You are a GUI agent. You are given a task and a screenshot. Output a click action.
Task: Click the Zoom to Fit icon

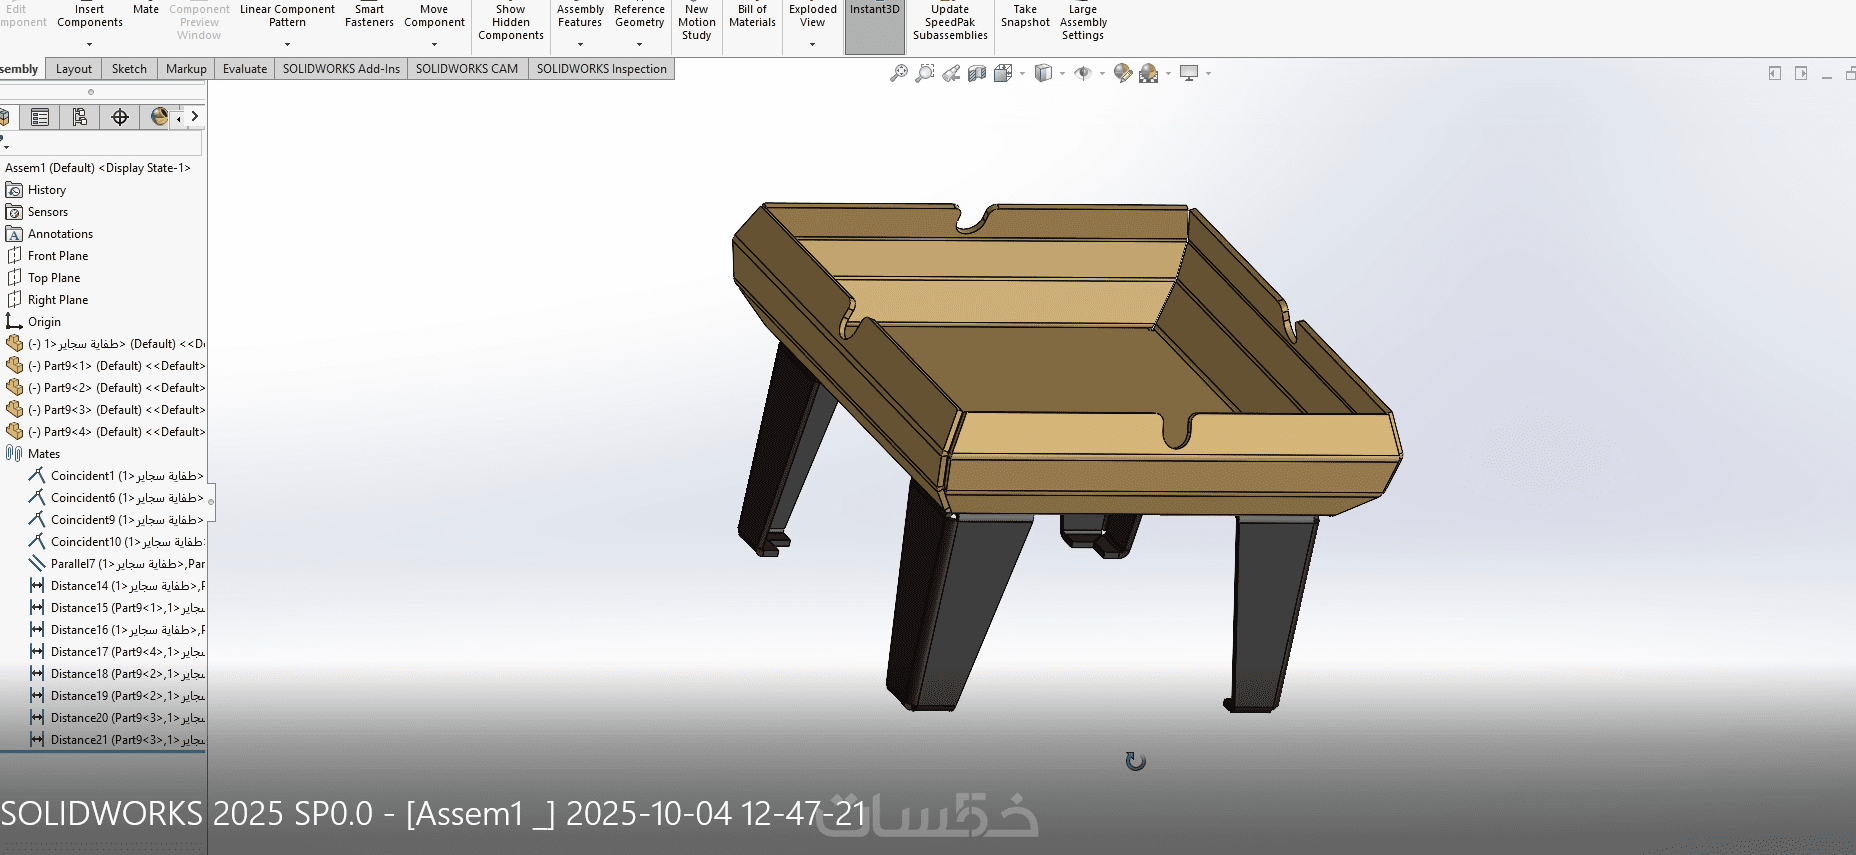click(x=899, y=73)
